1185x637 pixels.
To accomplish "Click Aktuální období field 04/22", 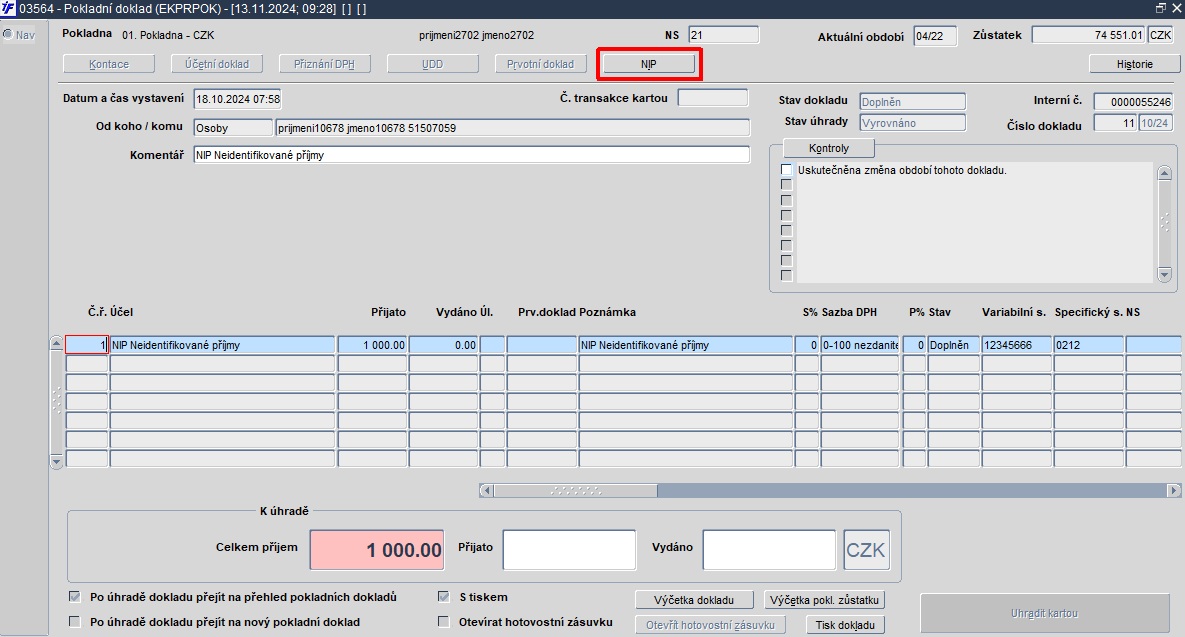I will click(x=935, y=36).
